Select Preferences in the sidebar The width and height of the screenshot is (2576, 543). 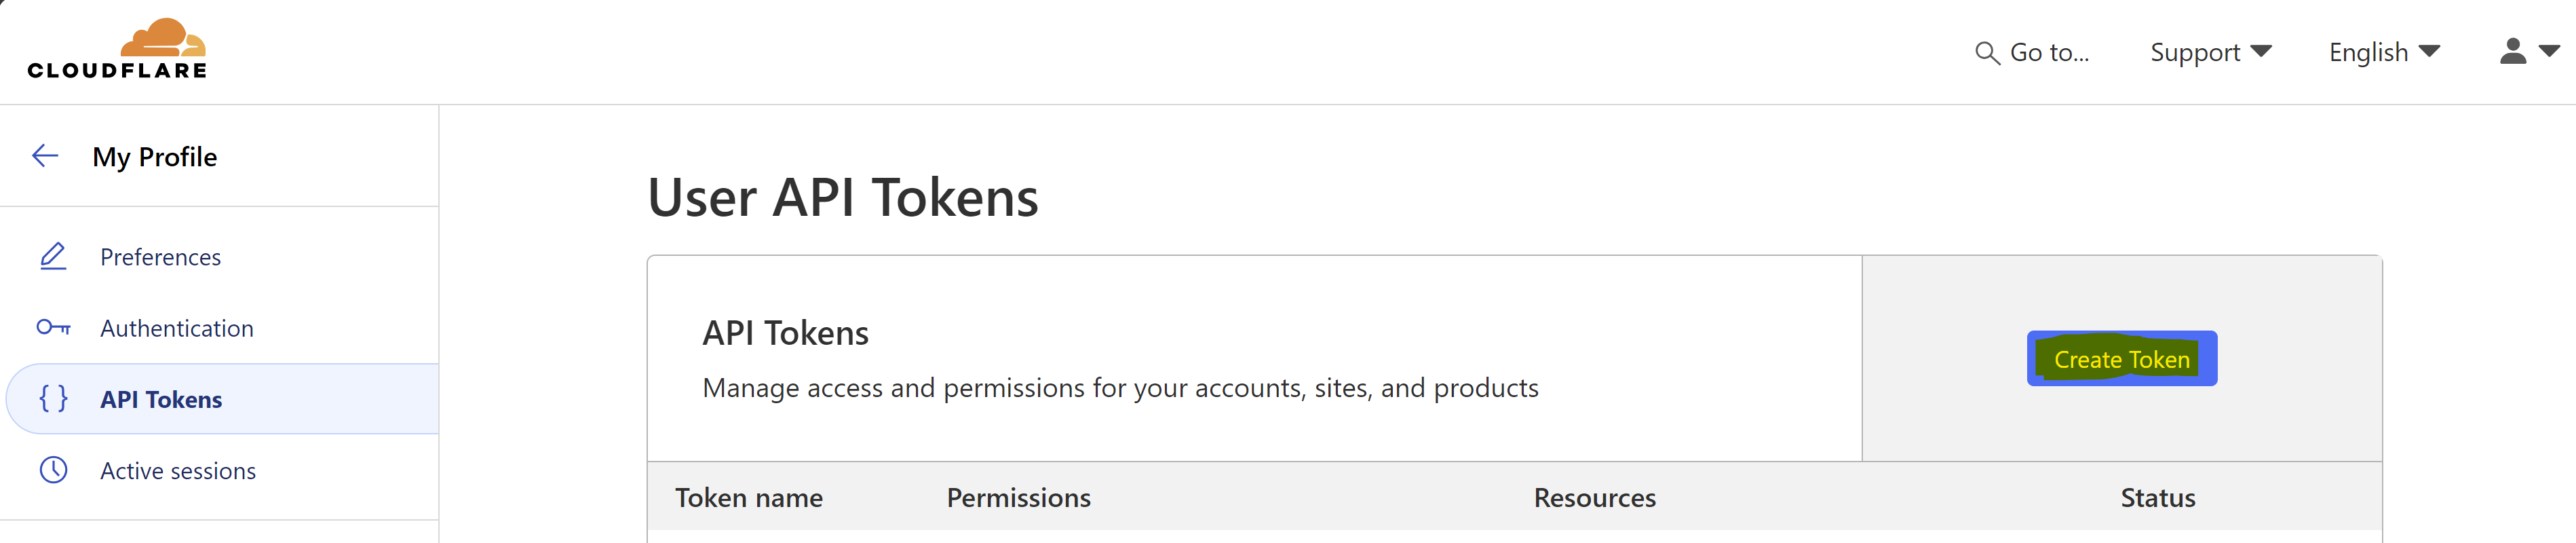coord(160,256)
